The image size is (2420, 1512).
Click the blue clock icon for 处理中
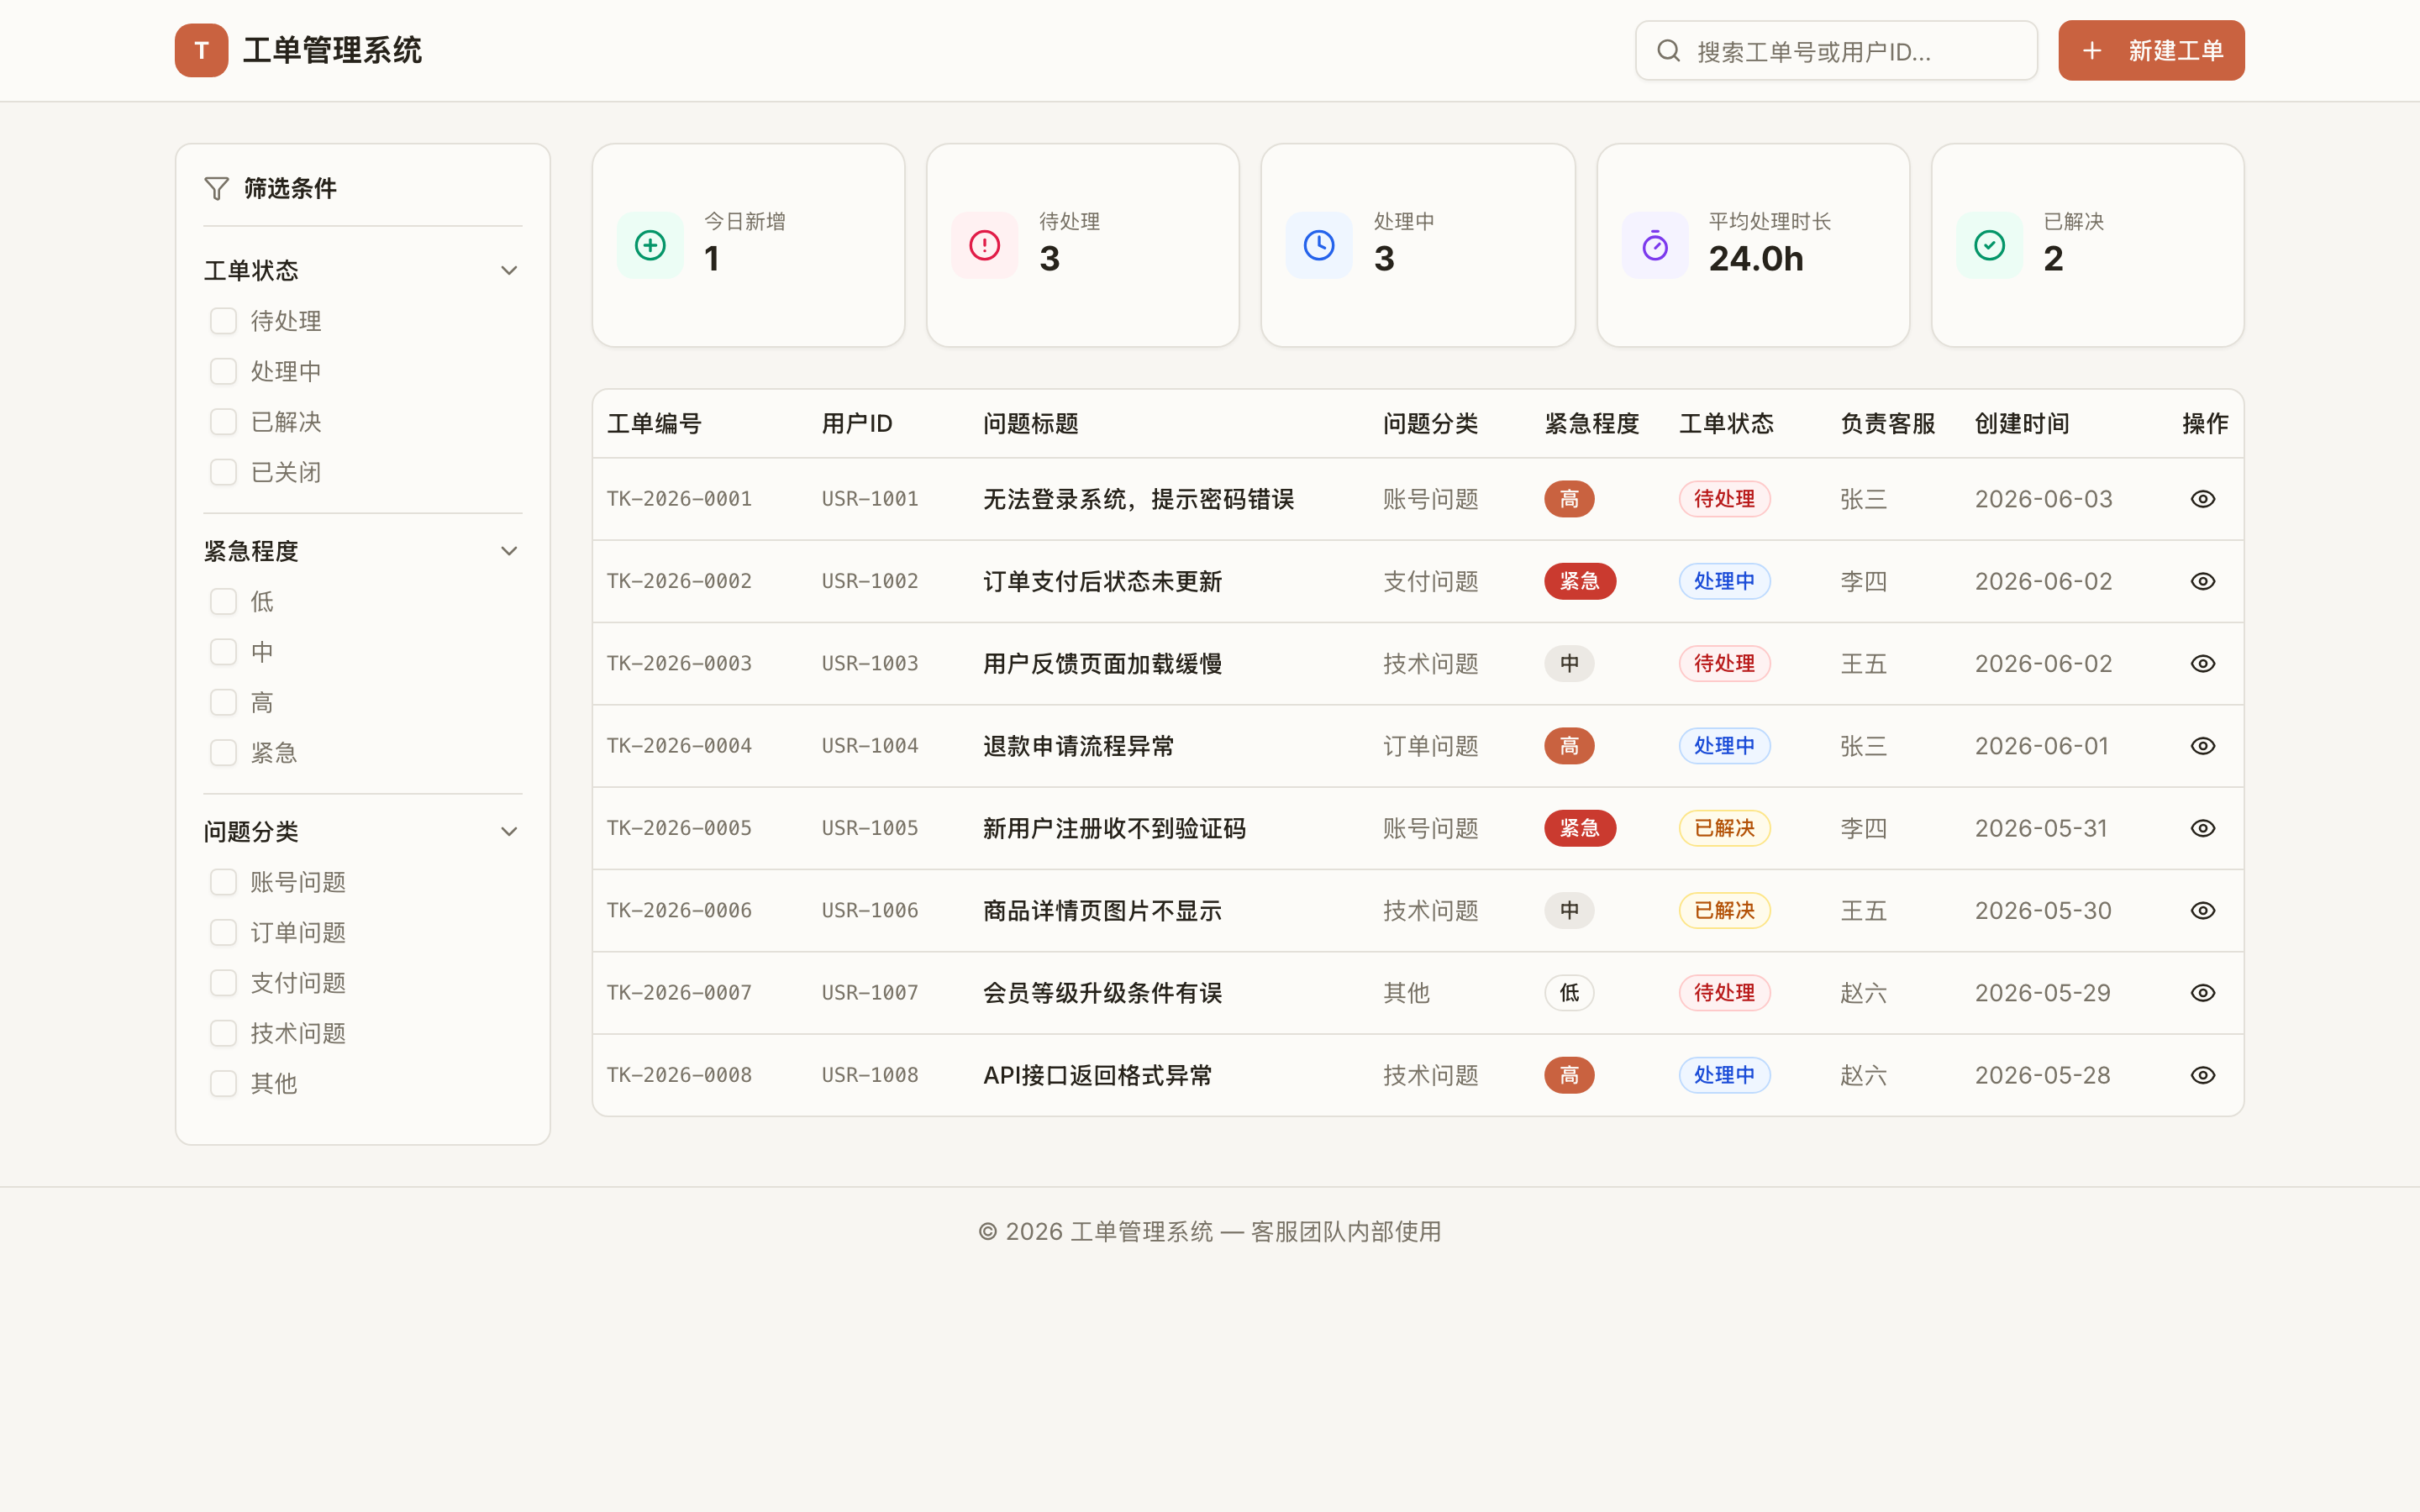click(x=1319, y=245)
